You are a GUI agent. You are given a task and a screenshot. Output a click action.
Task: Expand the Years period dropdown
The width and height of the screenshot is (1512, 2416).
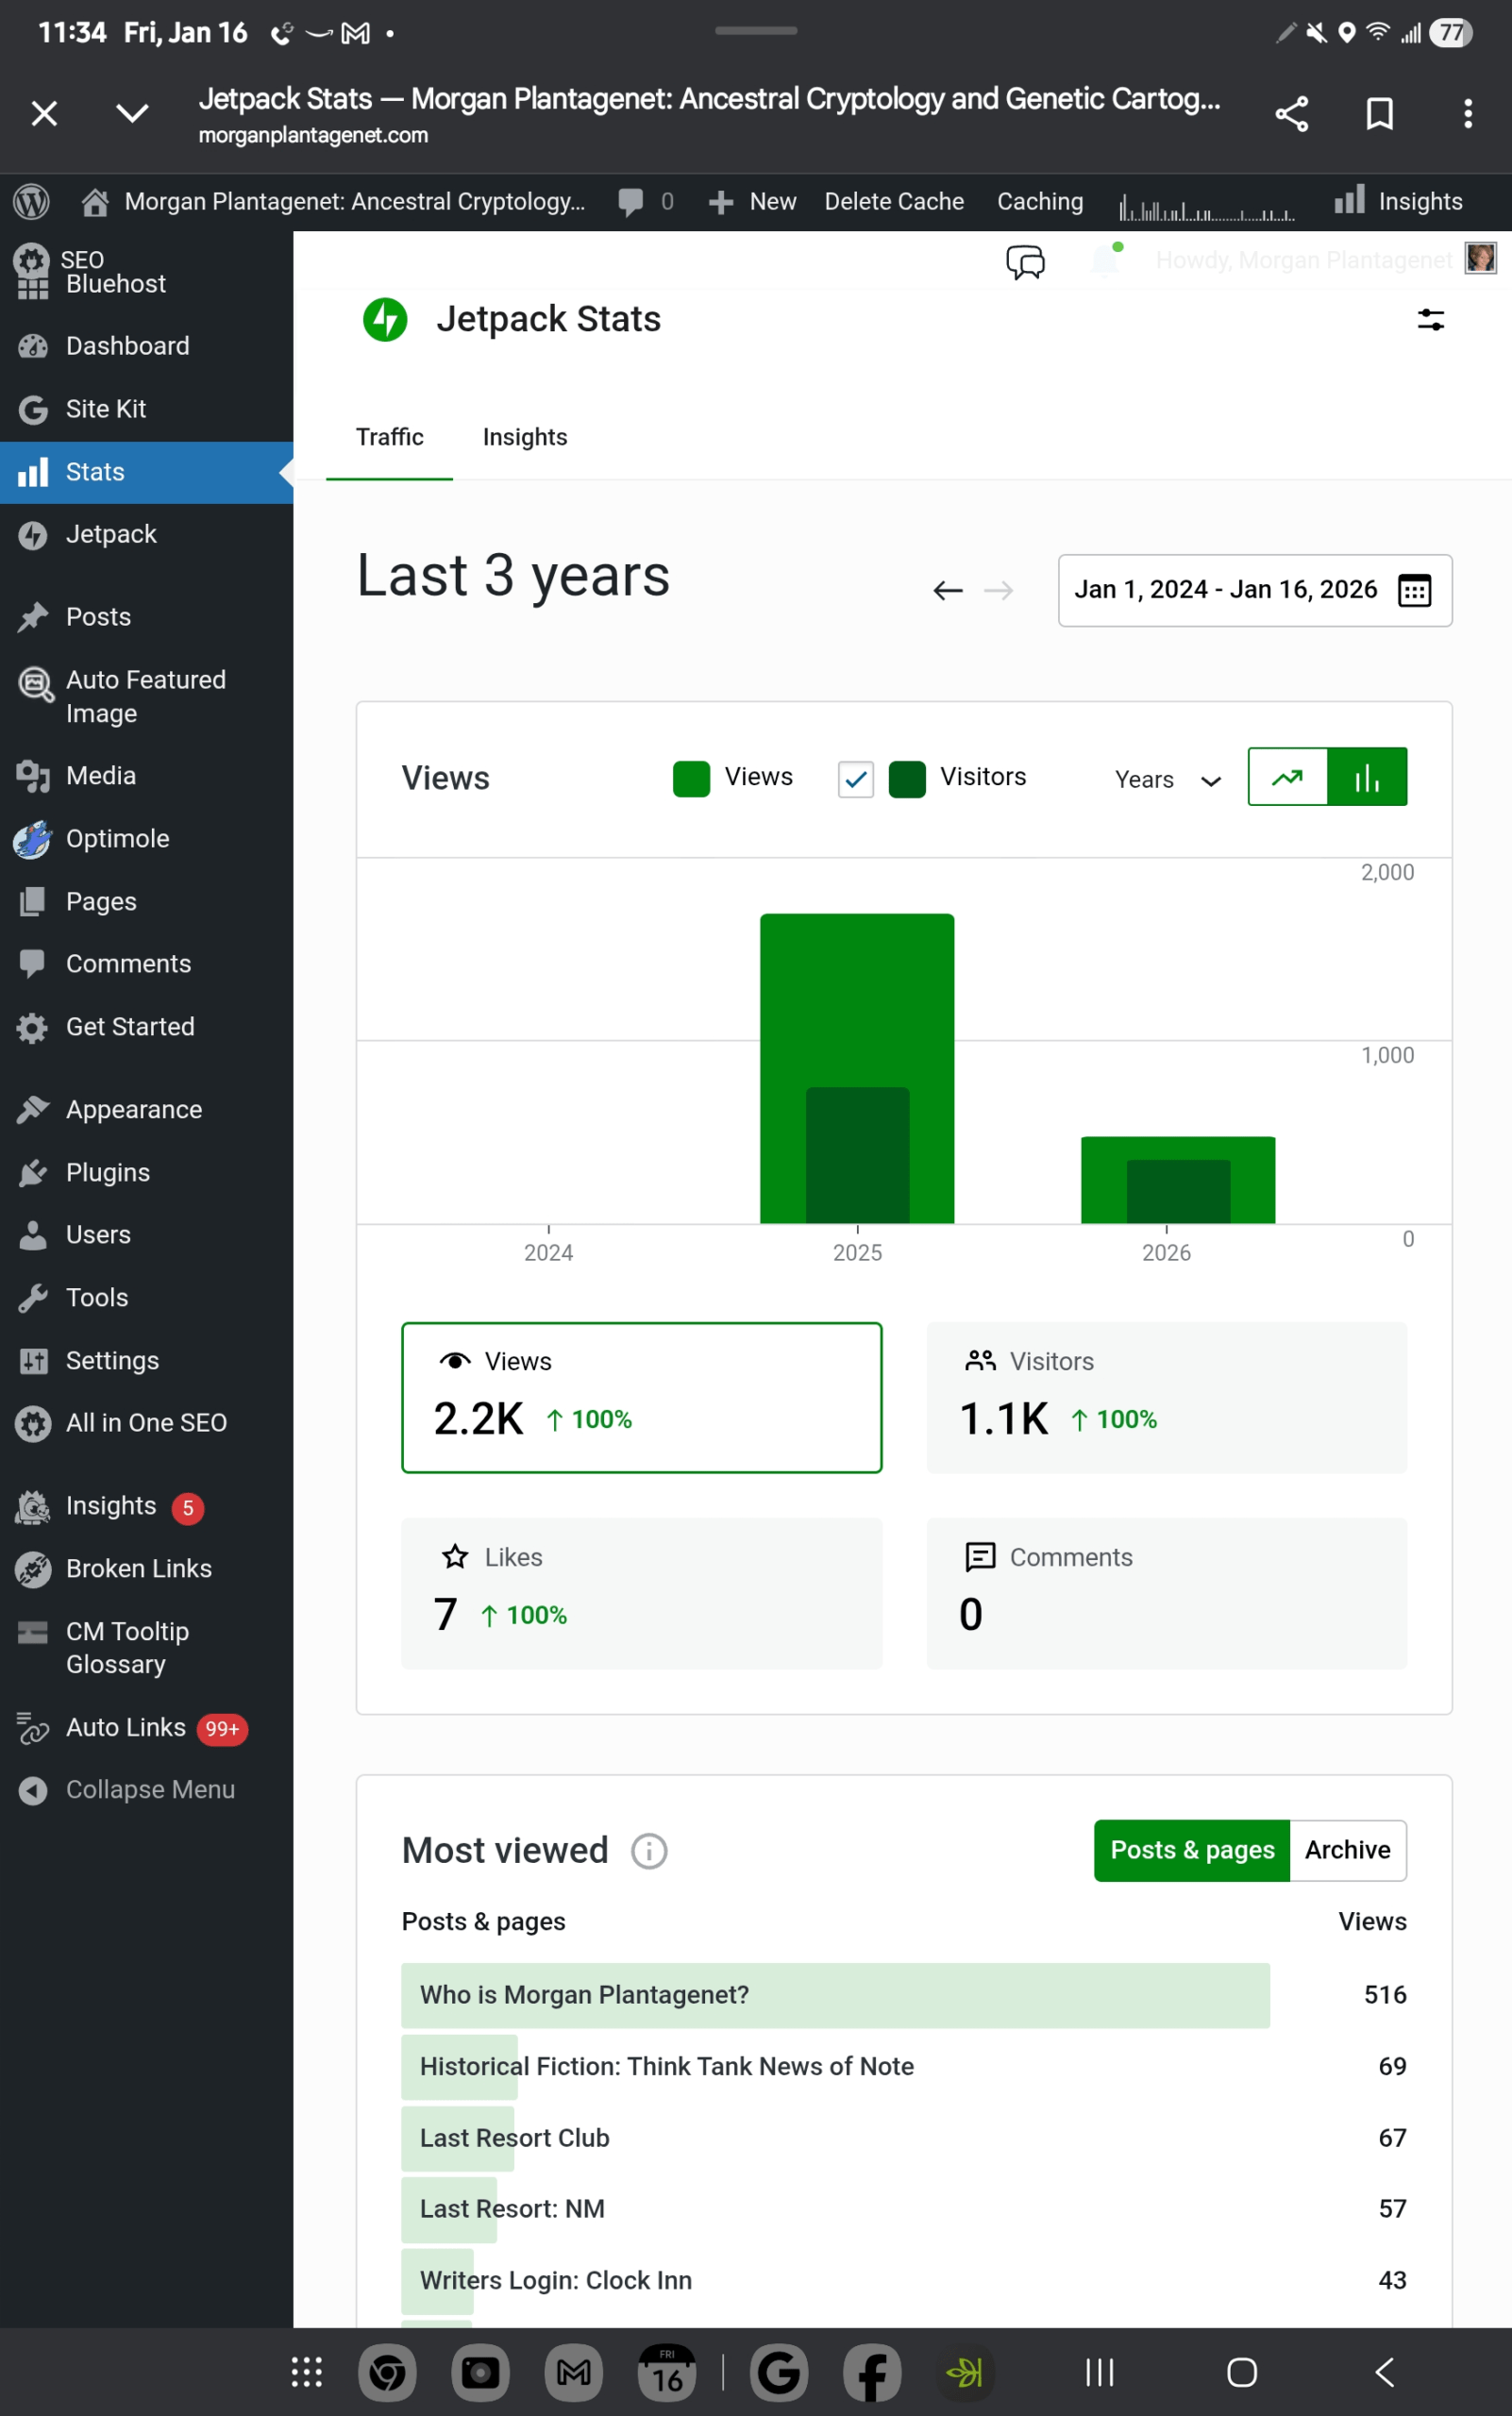pos(1167,780)
